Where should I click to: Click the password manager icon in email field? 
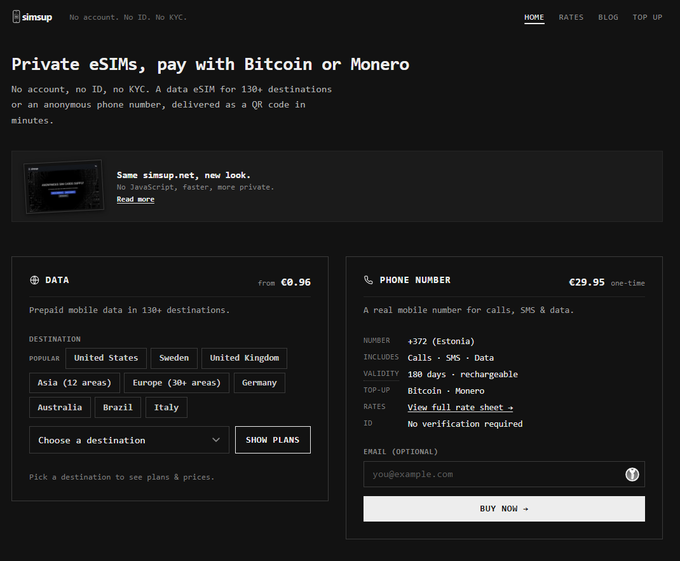click(632, 474)
